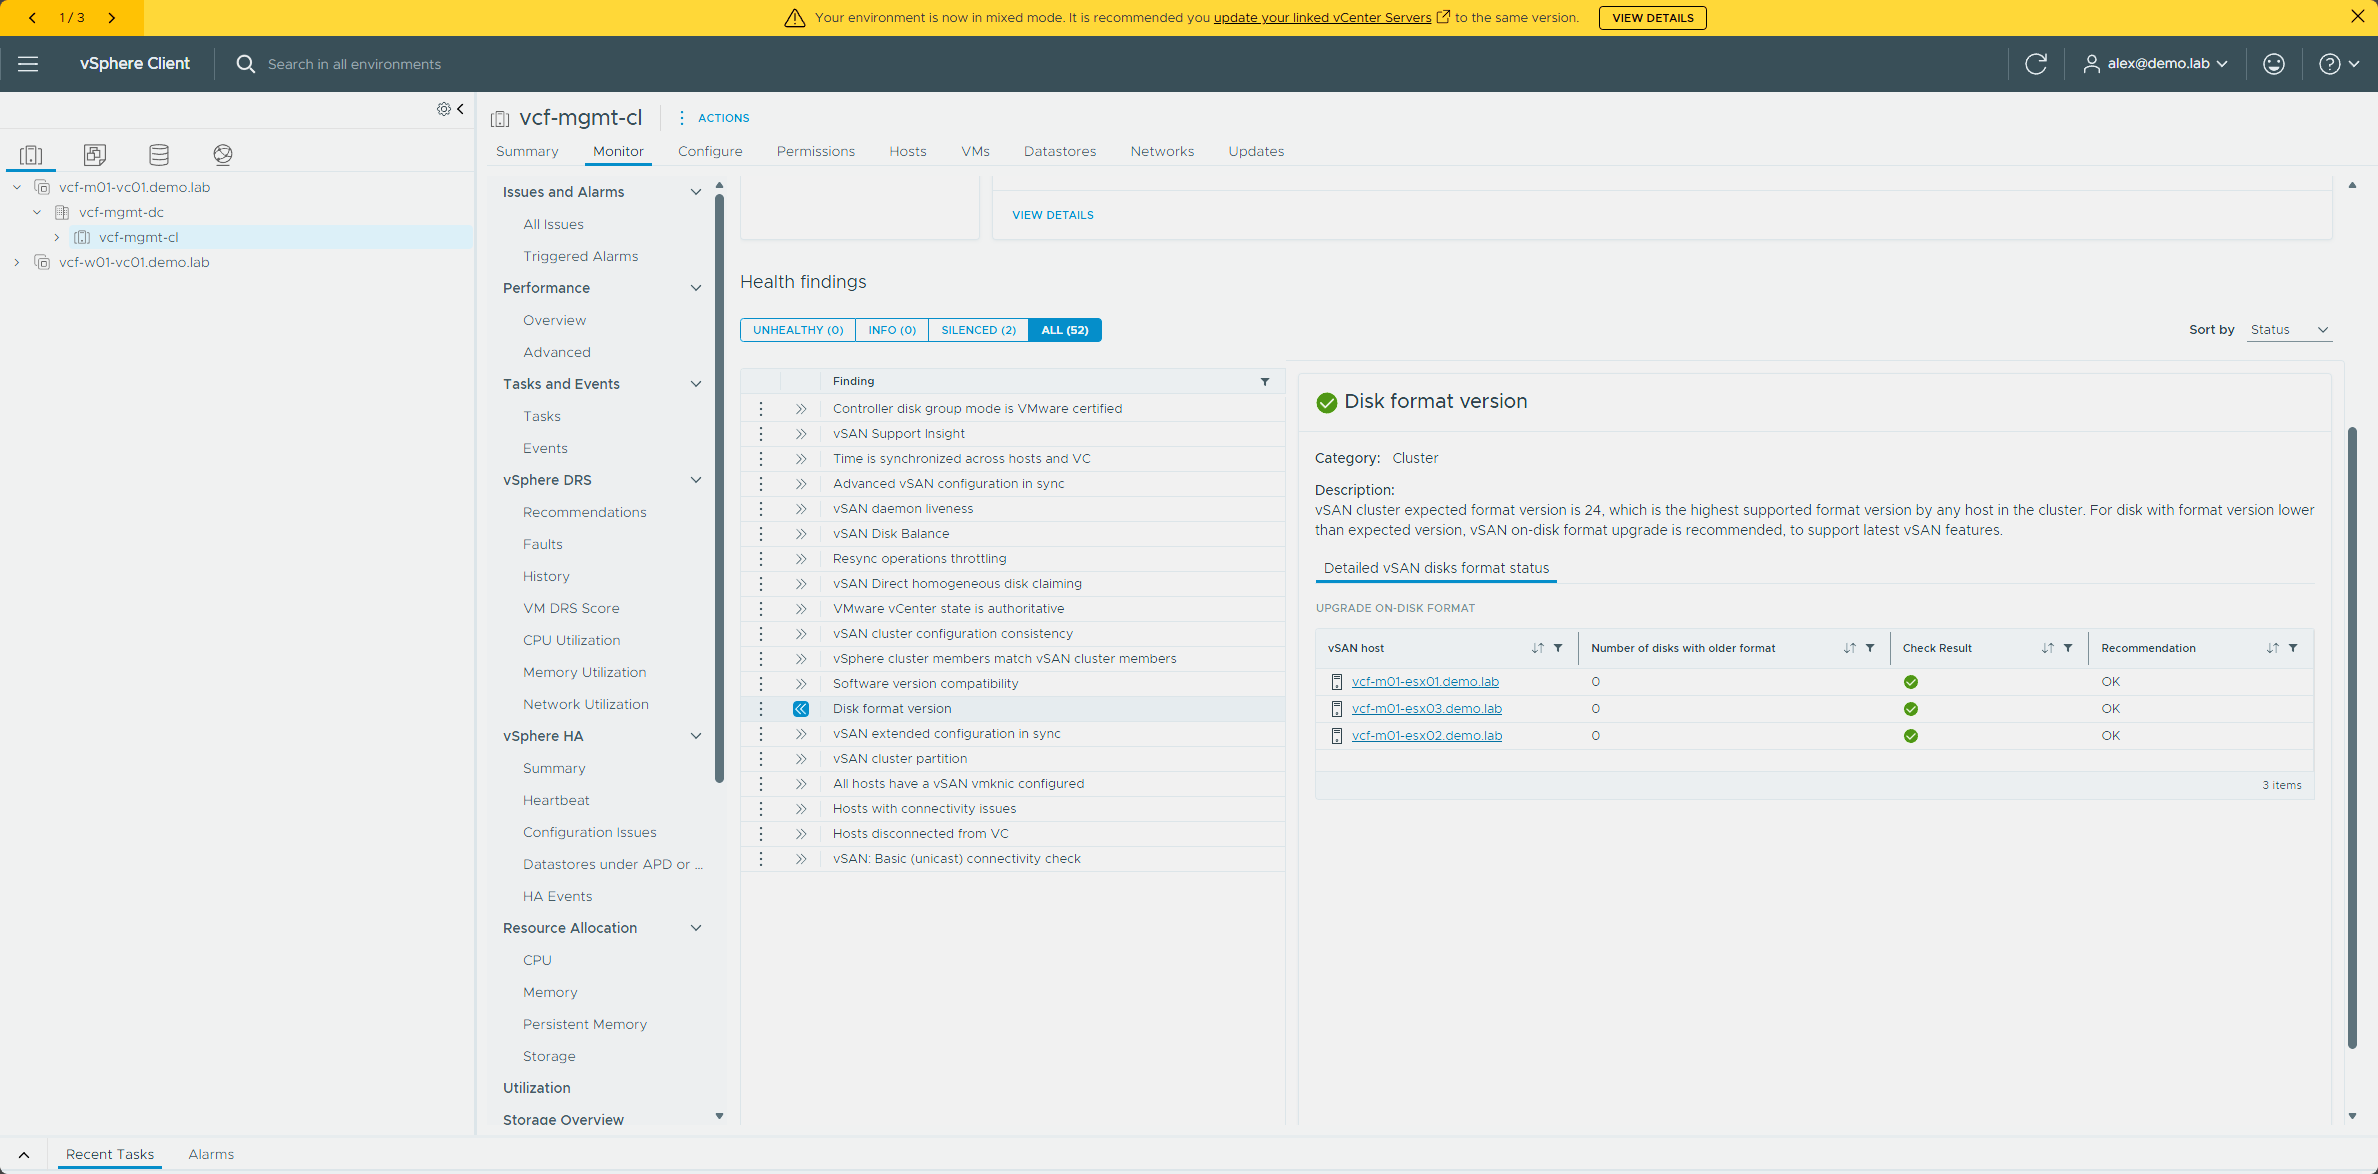This screenshot has height=1174, width=2378.
Task: Collapse the vSphere DRS section
Action: click(696, 480)
